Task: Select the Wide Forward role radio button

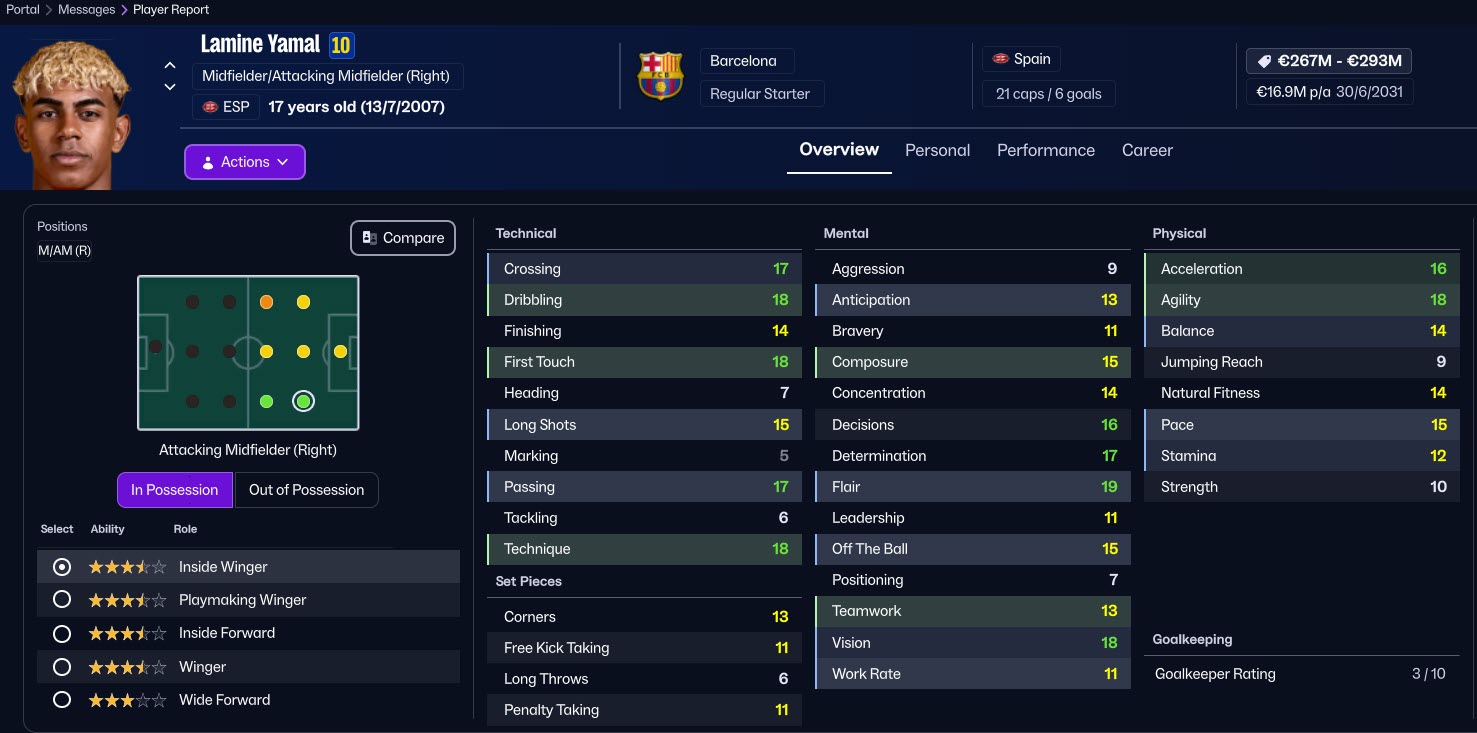Action: [x=62, y=700]
